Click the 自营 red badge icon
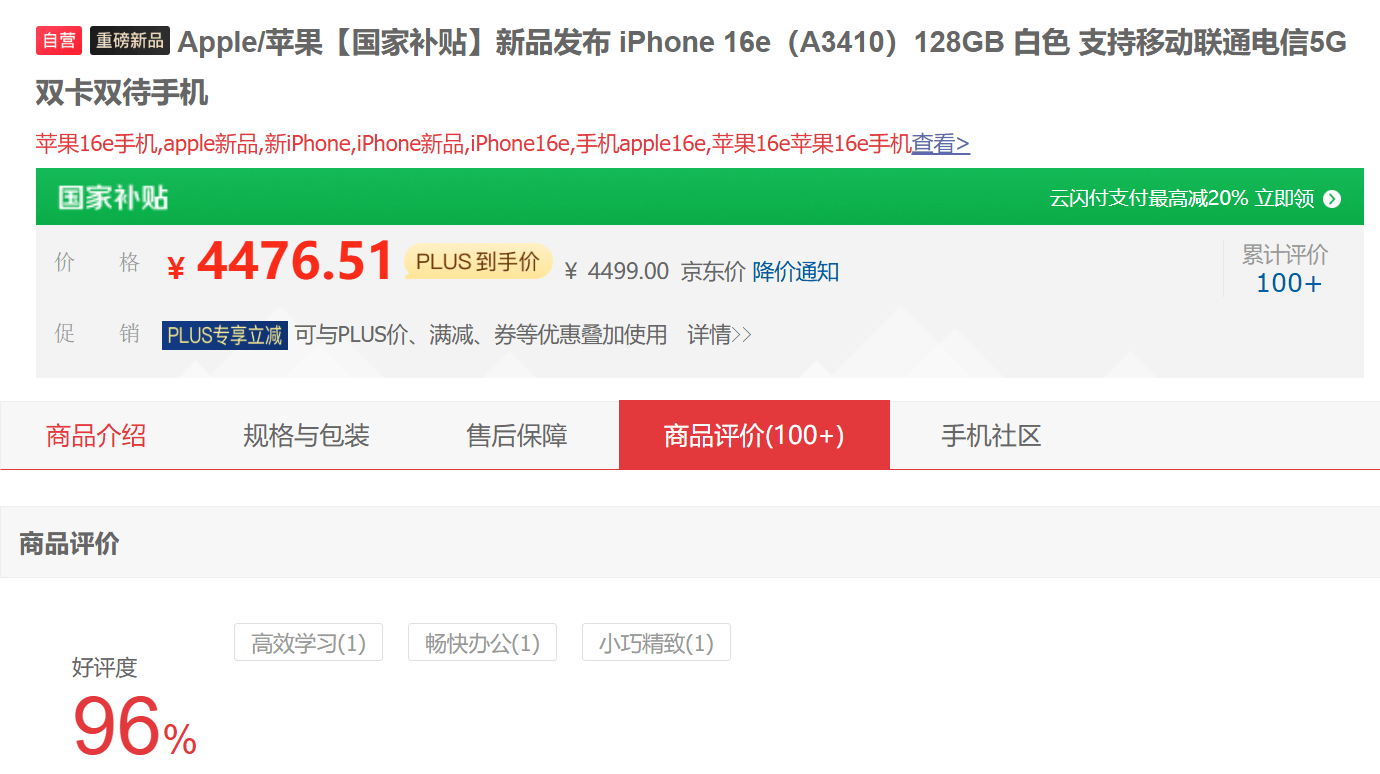1380x774 pixels. point(59,41)
